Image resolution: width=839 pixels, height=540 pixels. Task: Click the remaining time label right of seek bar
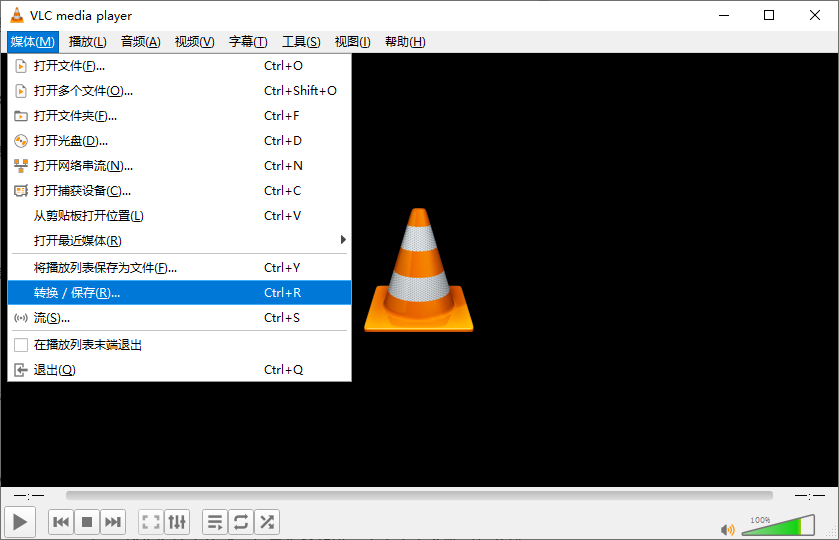(810, 496)
